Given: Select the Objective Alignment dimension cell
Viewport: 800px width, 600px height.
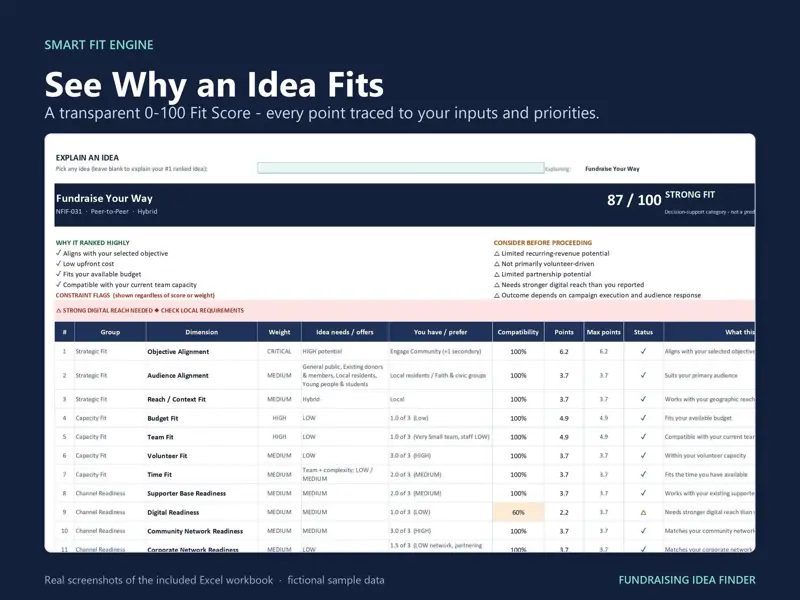Looking at the screenshot, I should pos(202,352).
